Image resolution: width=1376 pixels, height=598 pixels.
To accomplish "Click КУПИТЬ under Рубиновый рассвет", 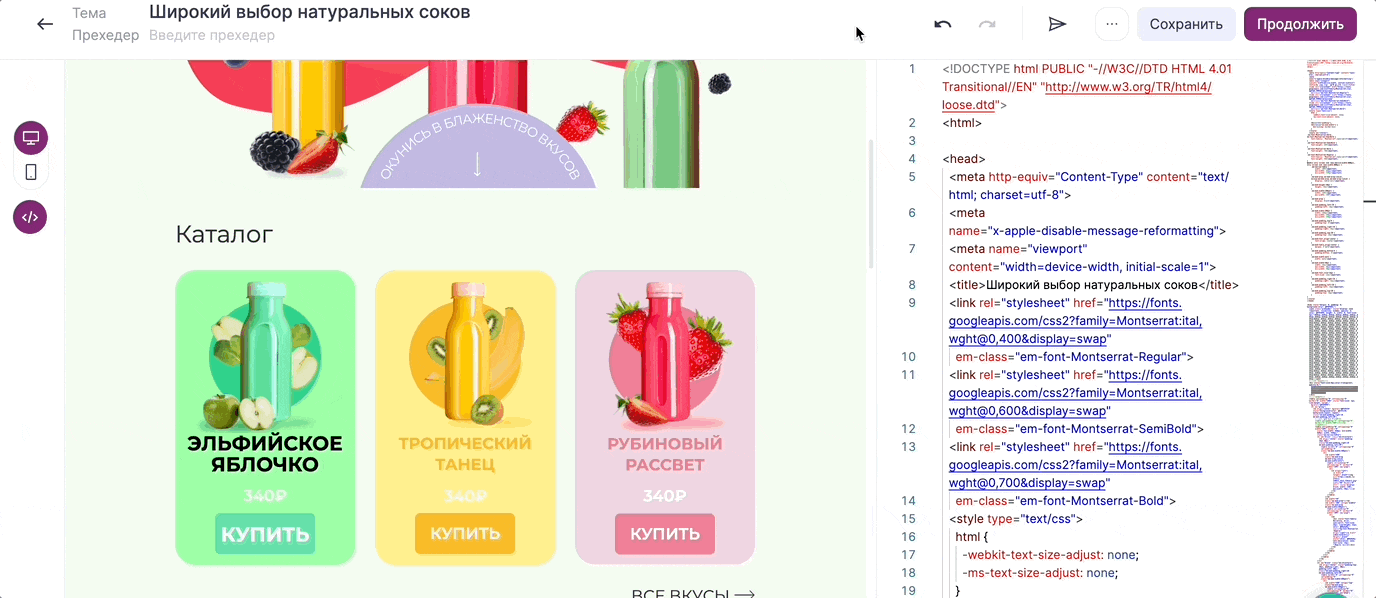I will [665, 534].
